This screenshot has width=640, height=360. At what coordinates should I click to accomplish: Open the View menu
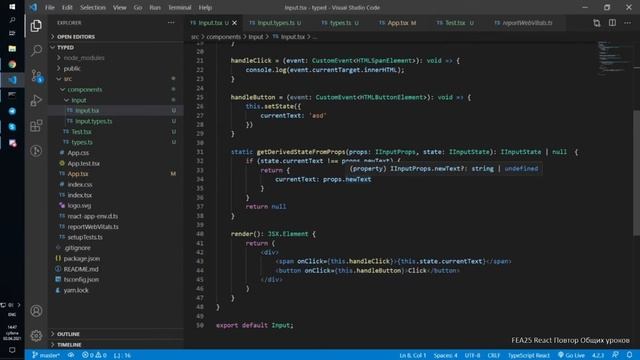(x=120, y=7)
